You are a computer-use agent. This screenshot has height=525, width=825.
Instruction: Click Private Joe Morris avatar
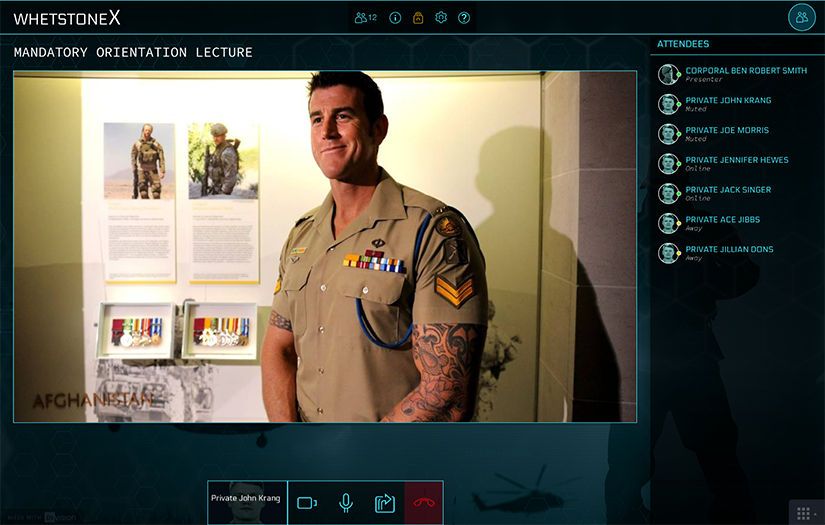[668, 134]
